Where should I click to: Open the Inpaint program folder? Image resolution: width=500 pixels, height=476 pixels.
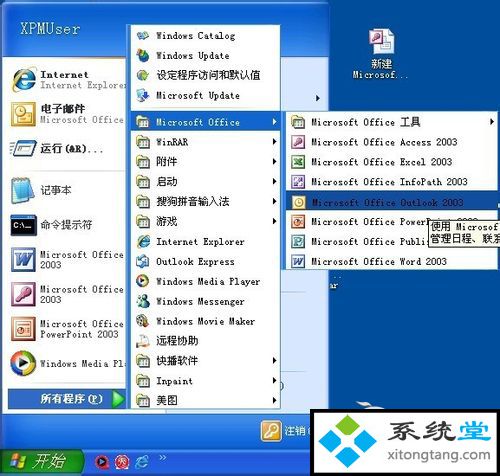[205, 381]
